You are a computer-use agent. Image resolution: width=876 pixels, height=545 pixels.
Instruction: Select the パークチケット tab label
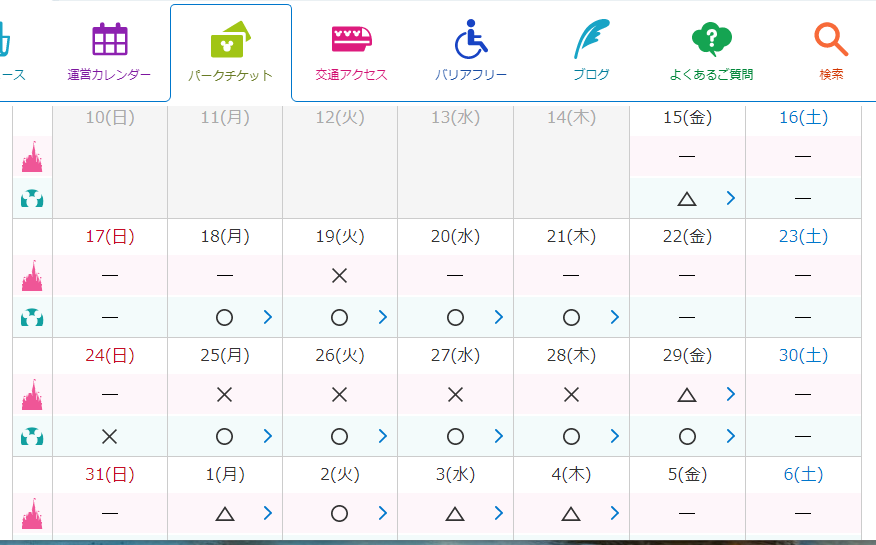click(x=230, y=76)
